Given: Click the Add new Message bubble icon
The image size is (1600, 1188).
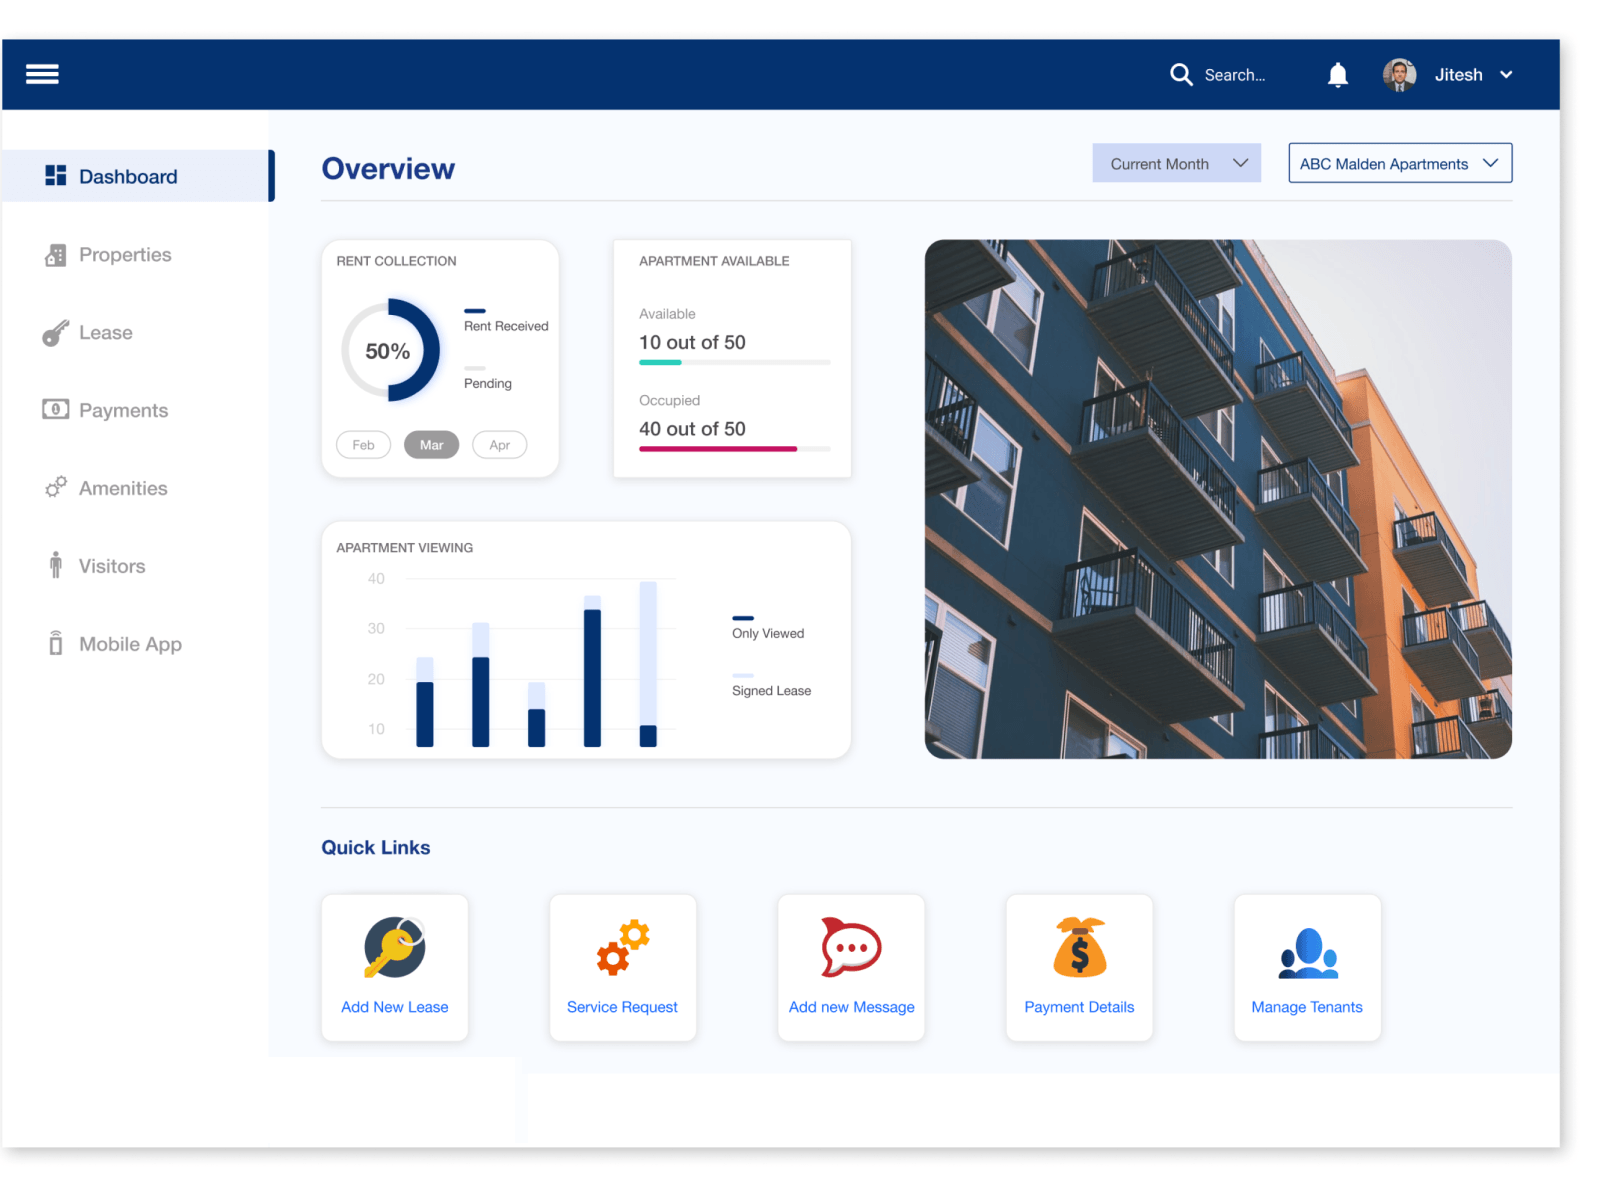Looking at the screenshot, I should click(851, 947).
